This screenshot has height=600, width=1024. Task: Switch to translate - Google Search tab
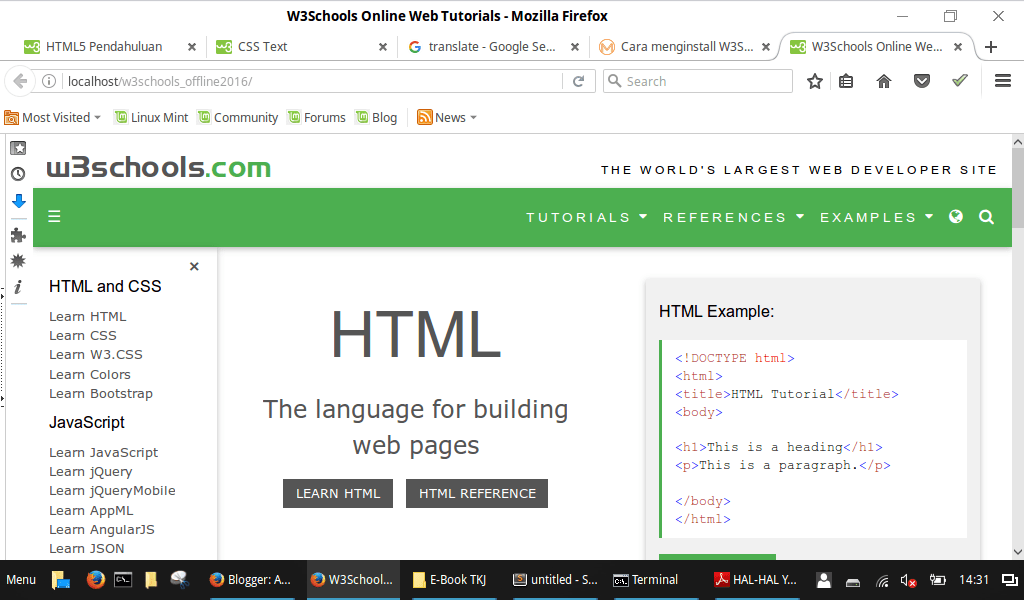coord(491,47)
